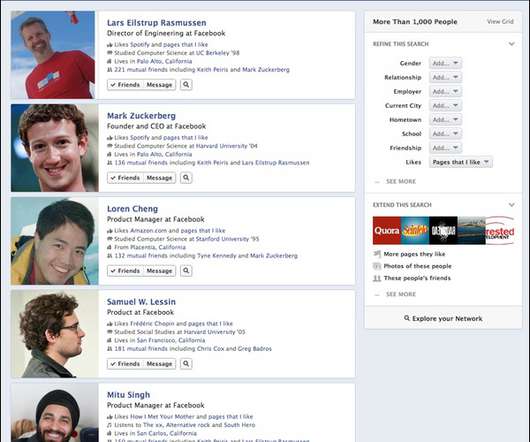This screenshot has height=442, width=530.
Task: Open the Employer Add dropdown
Action: [x=445, y=91]
